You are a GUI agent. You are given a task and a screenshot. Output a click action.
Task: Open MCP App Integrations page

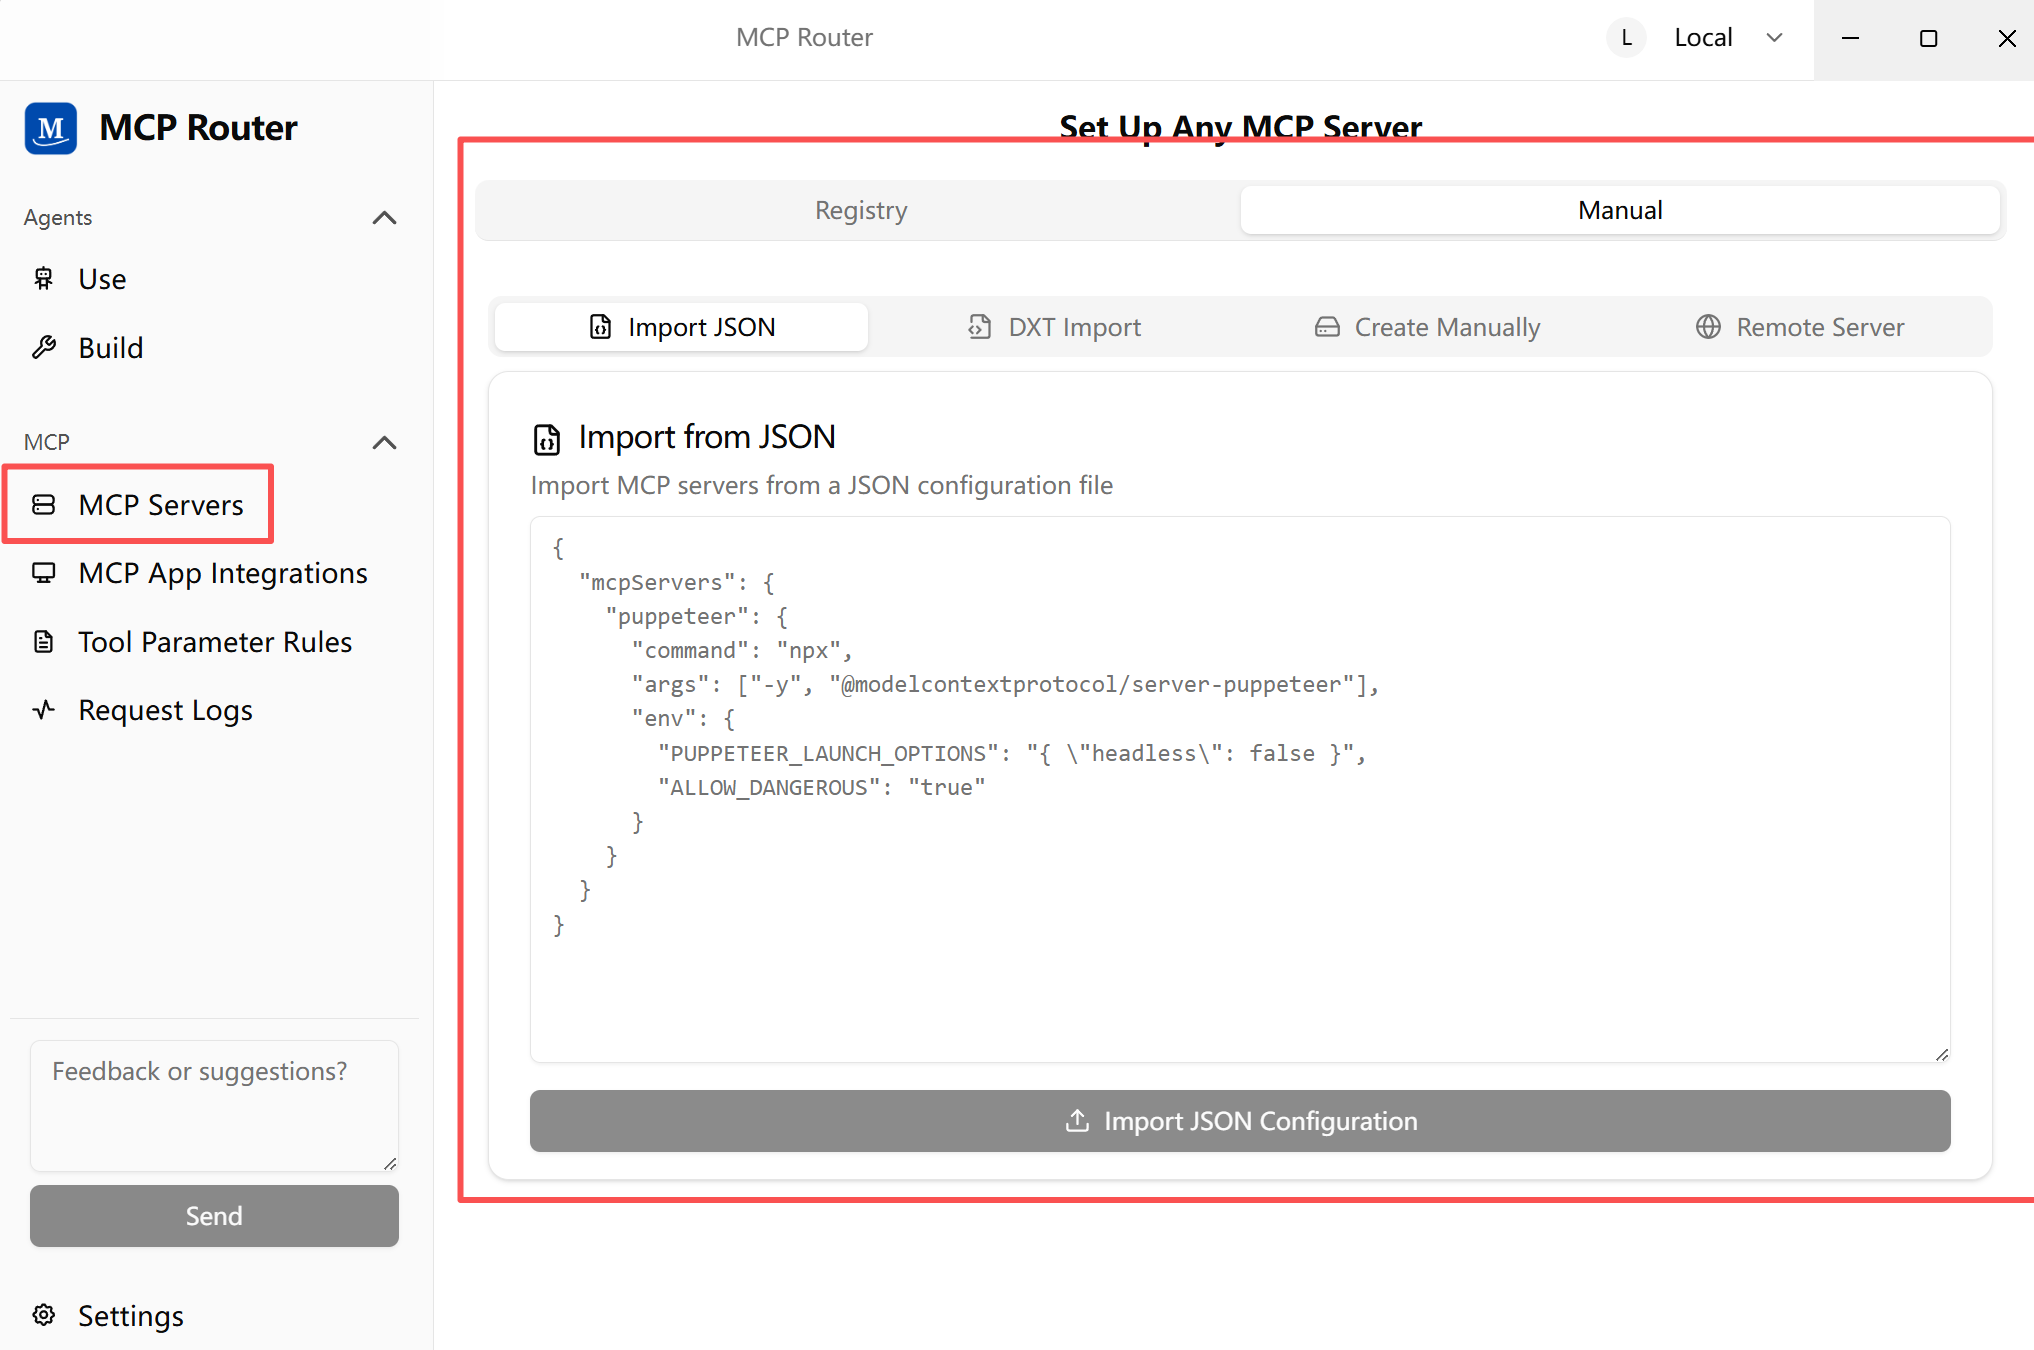tap(214, 573)
